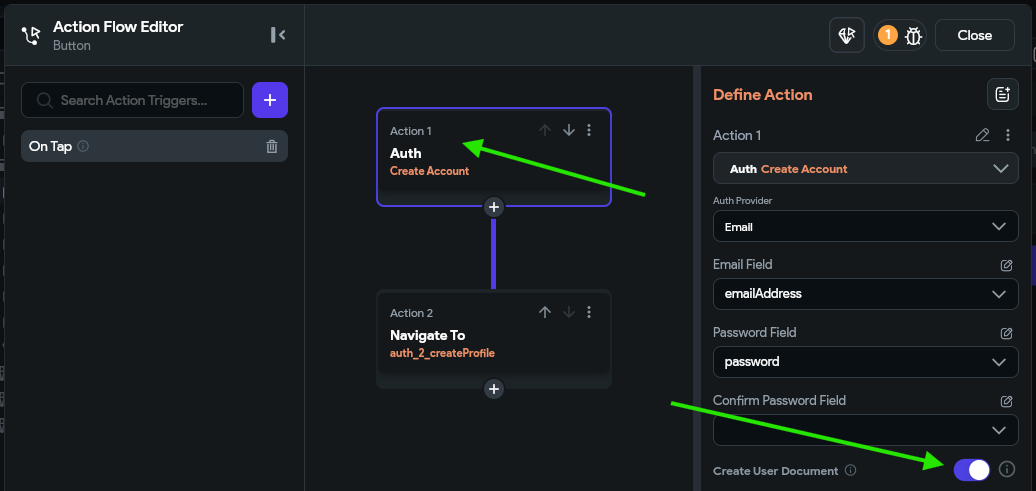Focus the Search Action Triggers field
This screenshot has height=491, width=1036.
click(132, 100)
